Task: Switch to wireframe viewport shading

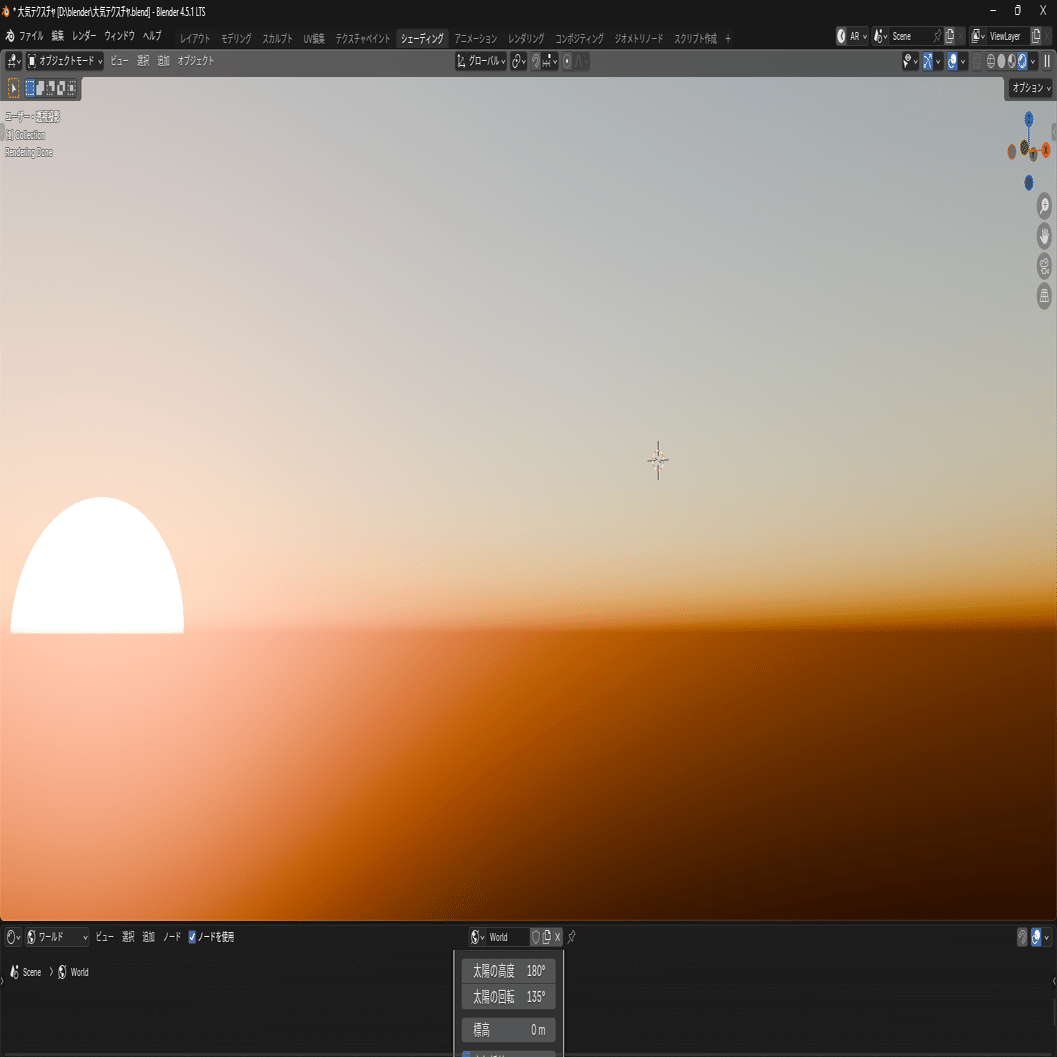Action: point(991,62)
